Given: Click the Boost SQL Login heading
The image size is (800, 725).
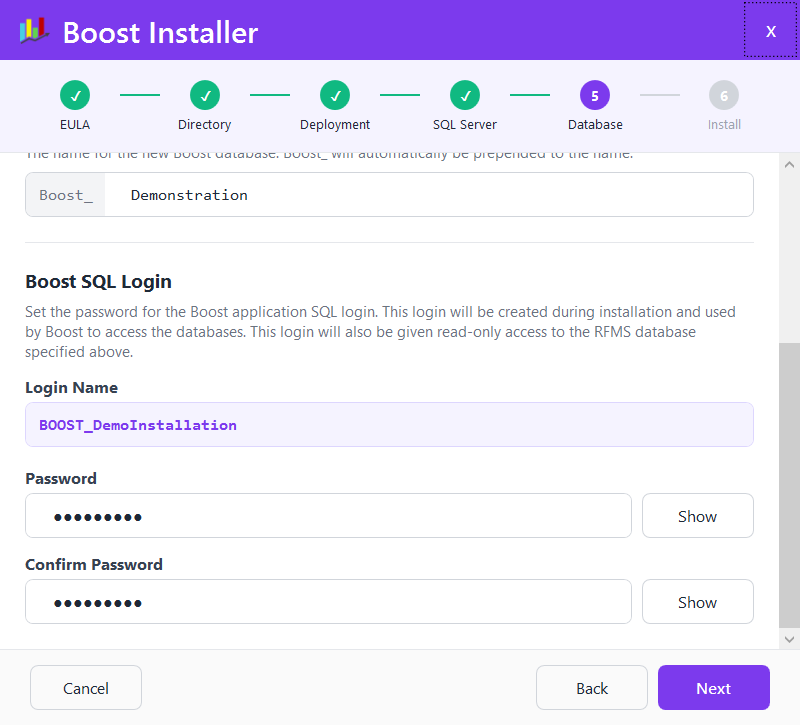Looking at the screenshot, I should pos(98,282).
